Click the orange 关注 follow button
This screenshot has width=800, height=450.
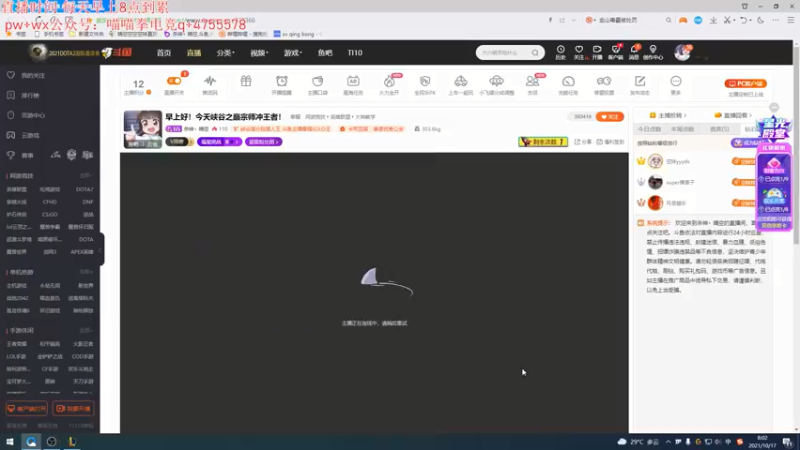tap(610, 117)
